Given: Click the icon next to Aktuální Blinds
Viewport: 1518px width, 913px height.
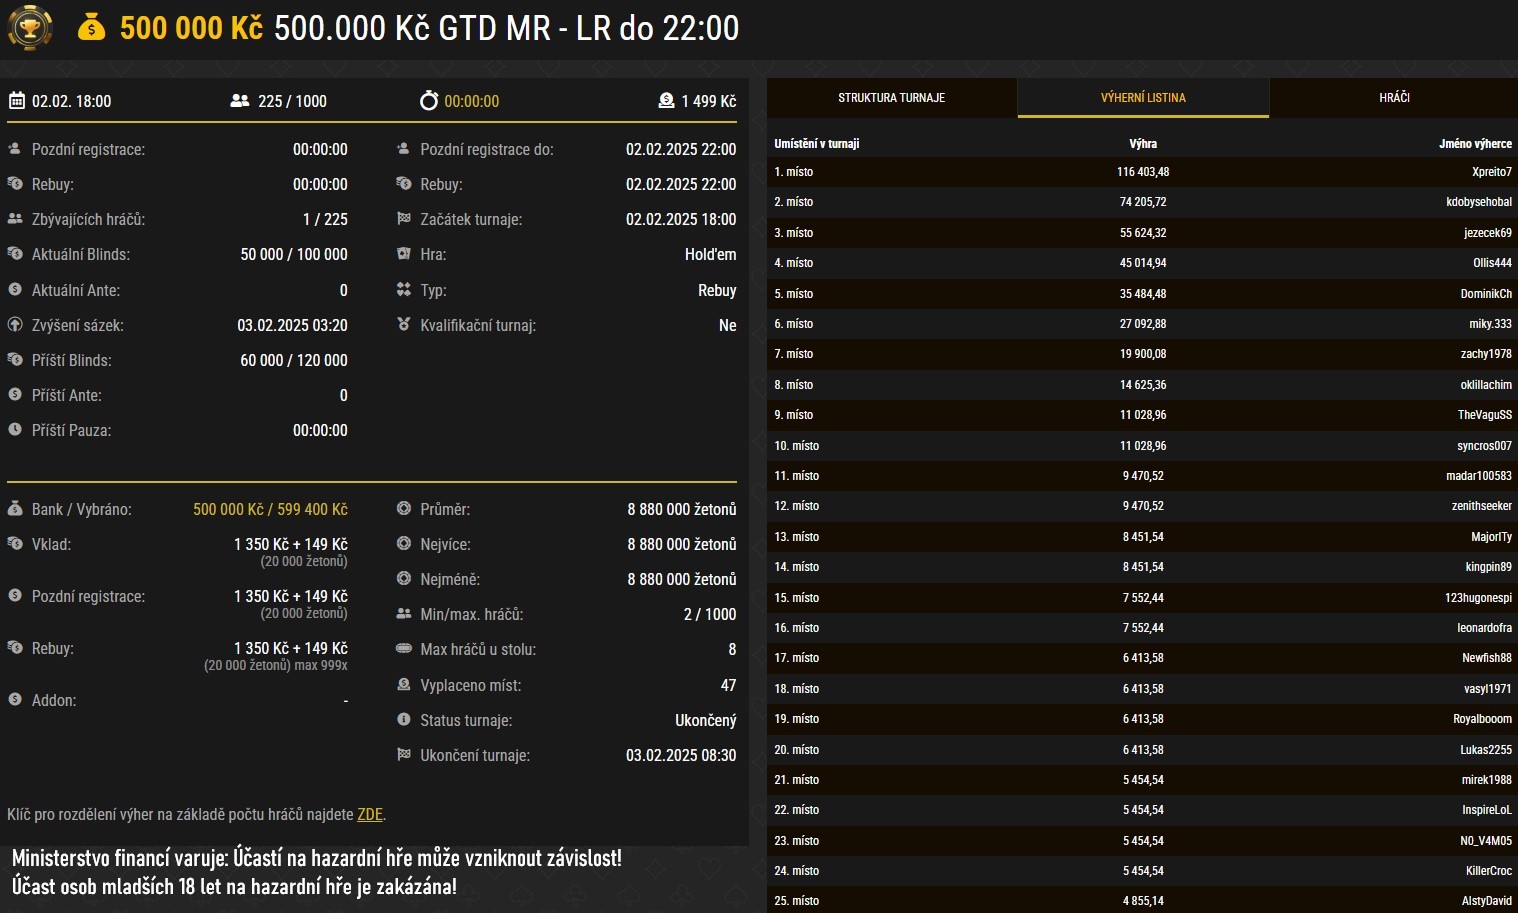Looking at the screenshot, I should [x=15, y=254].
